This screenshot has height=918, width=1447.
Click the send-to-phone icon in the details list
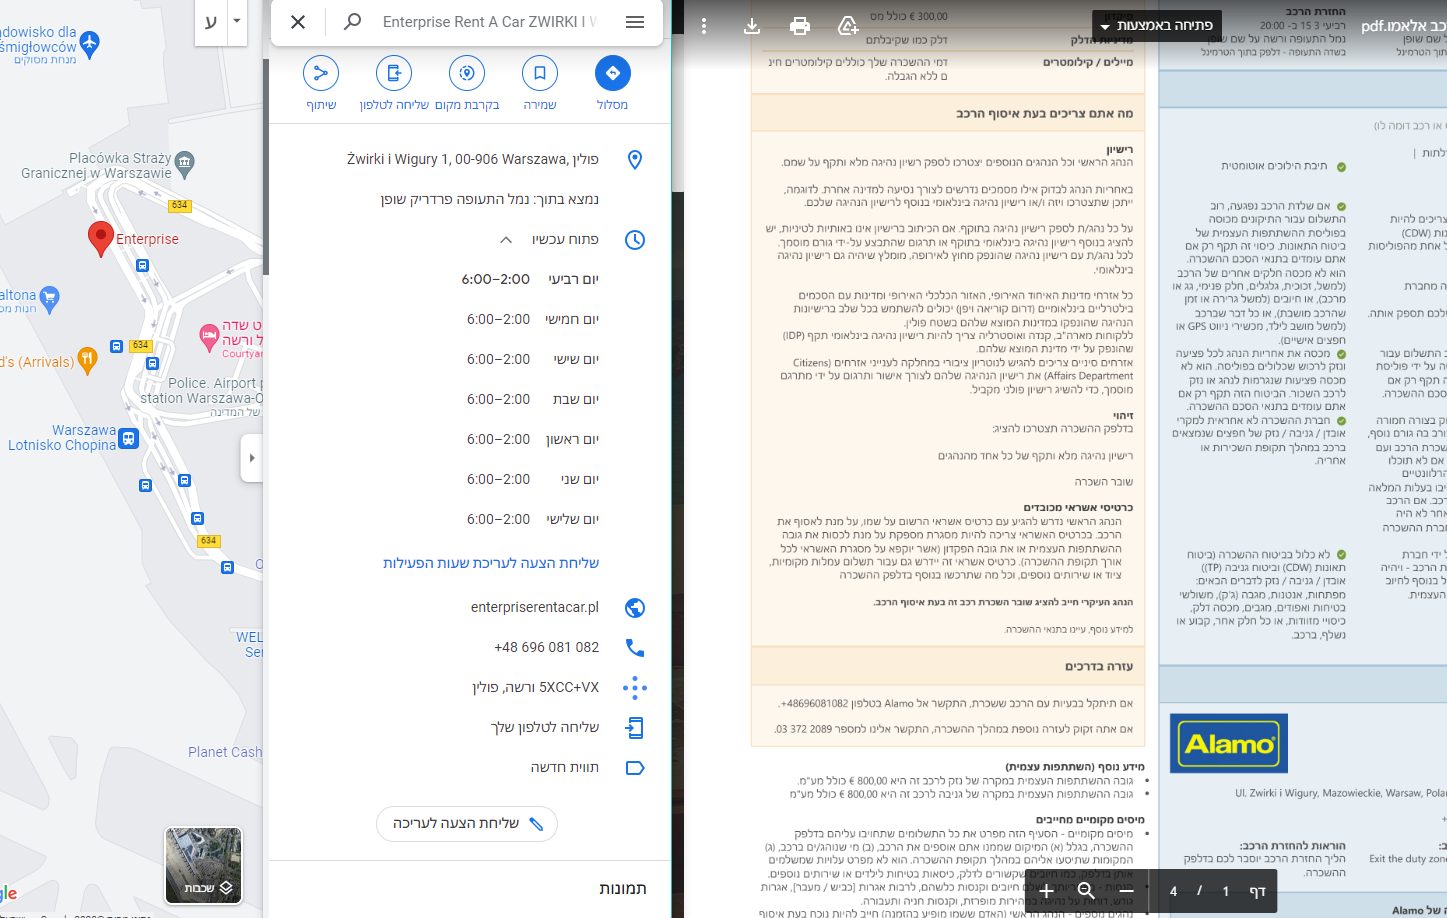click(634, 728)
